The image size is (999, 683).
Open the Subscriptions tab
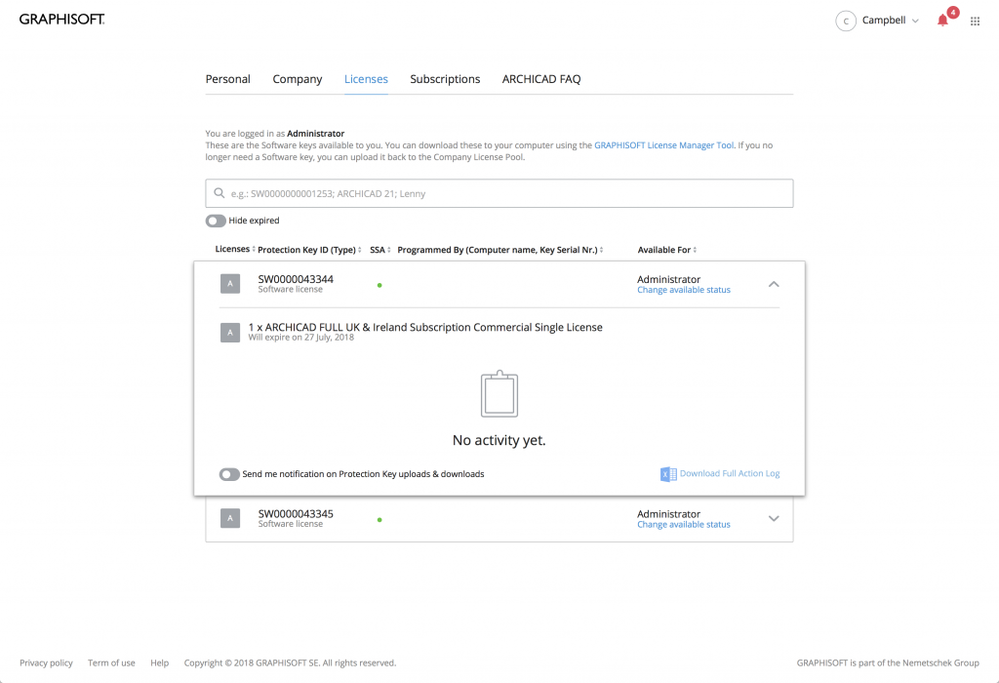pyautogui.click(x=445, y=79)
